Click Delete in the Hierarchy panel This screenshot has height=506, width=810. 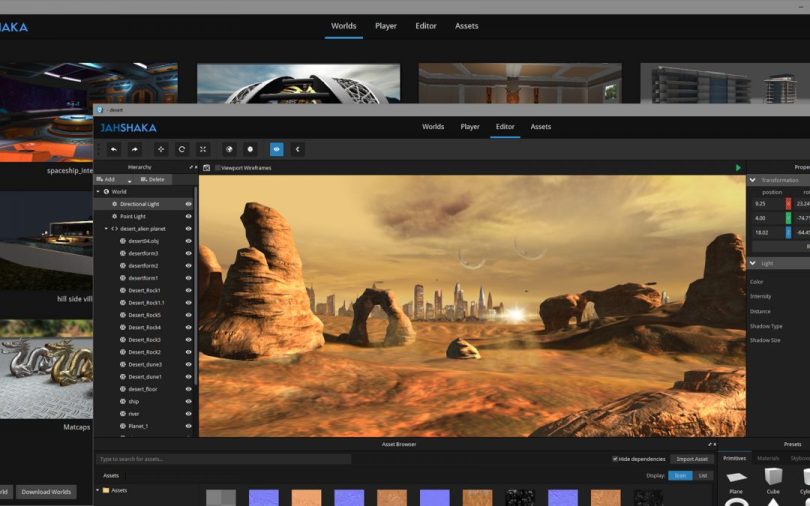tap(153, 179)
